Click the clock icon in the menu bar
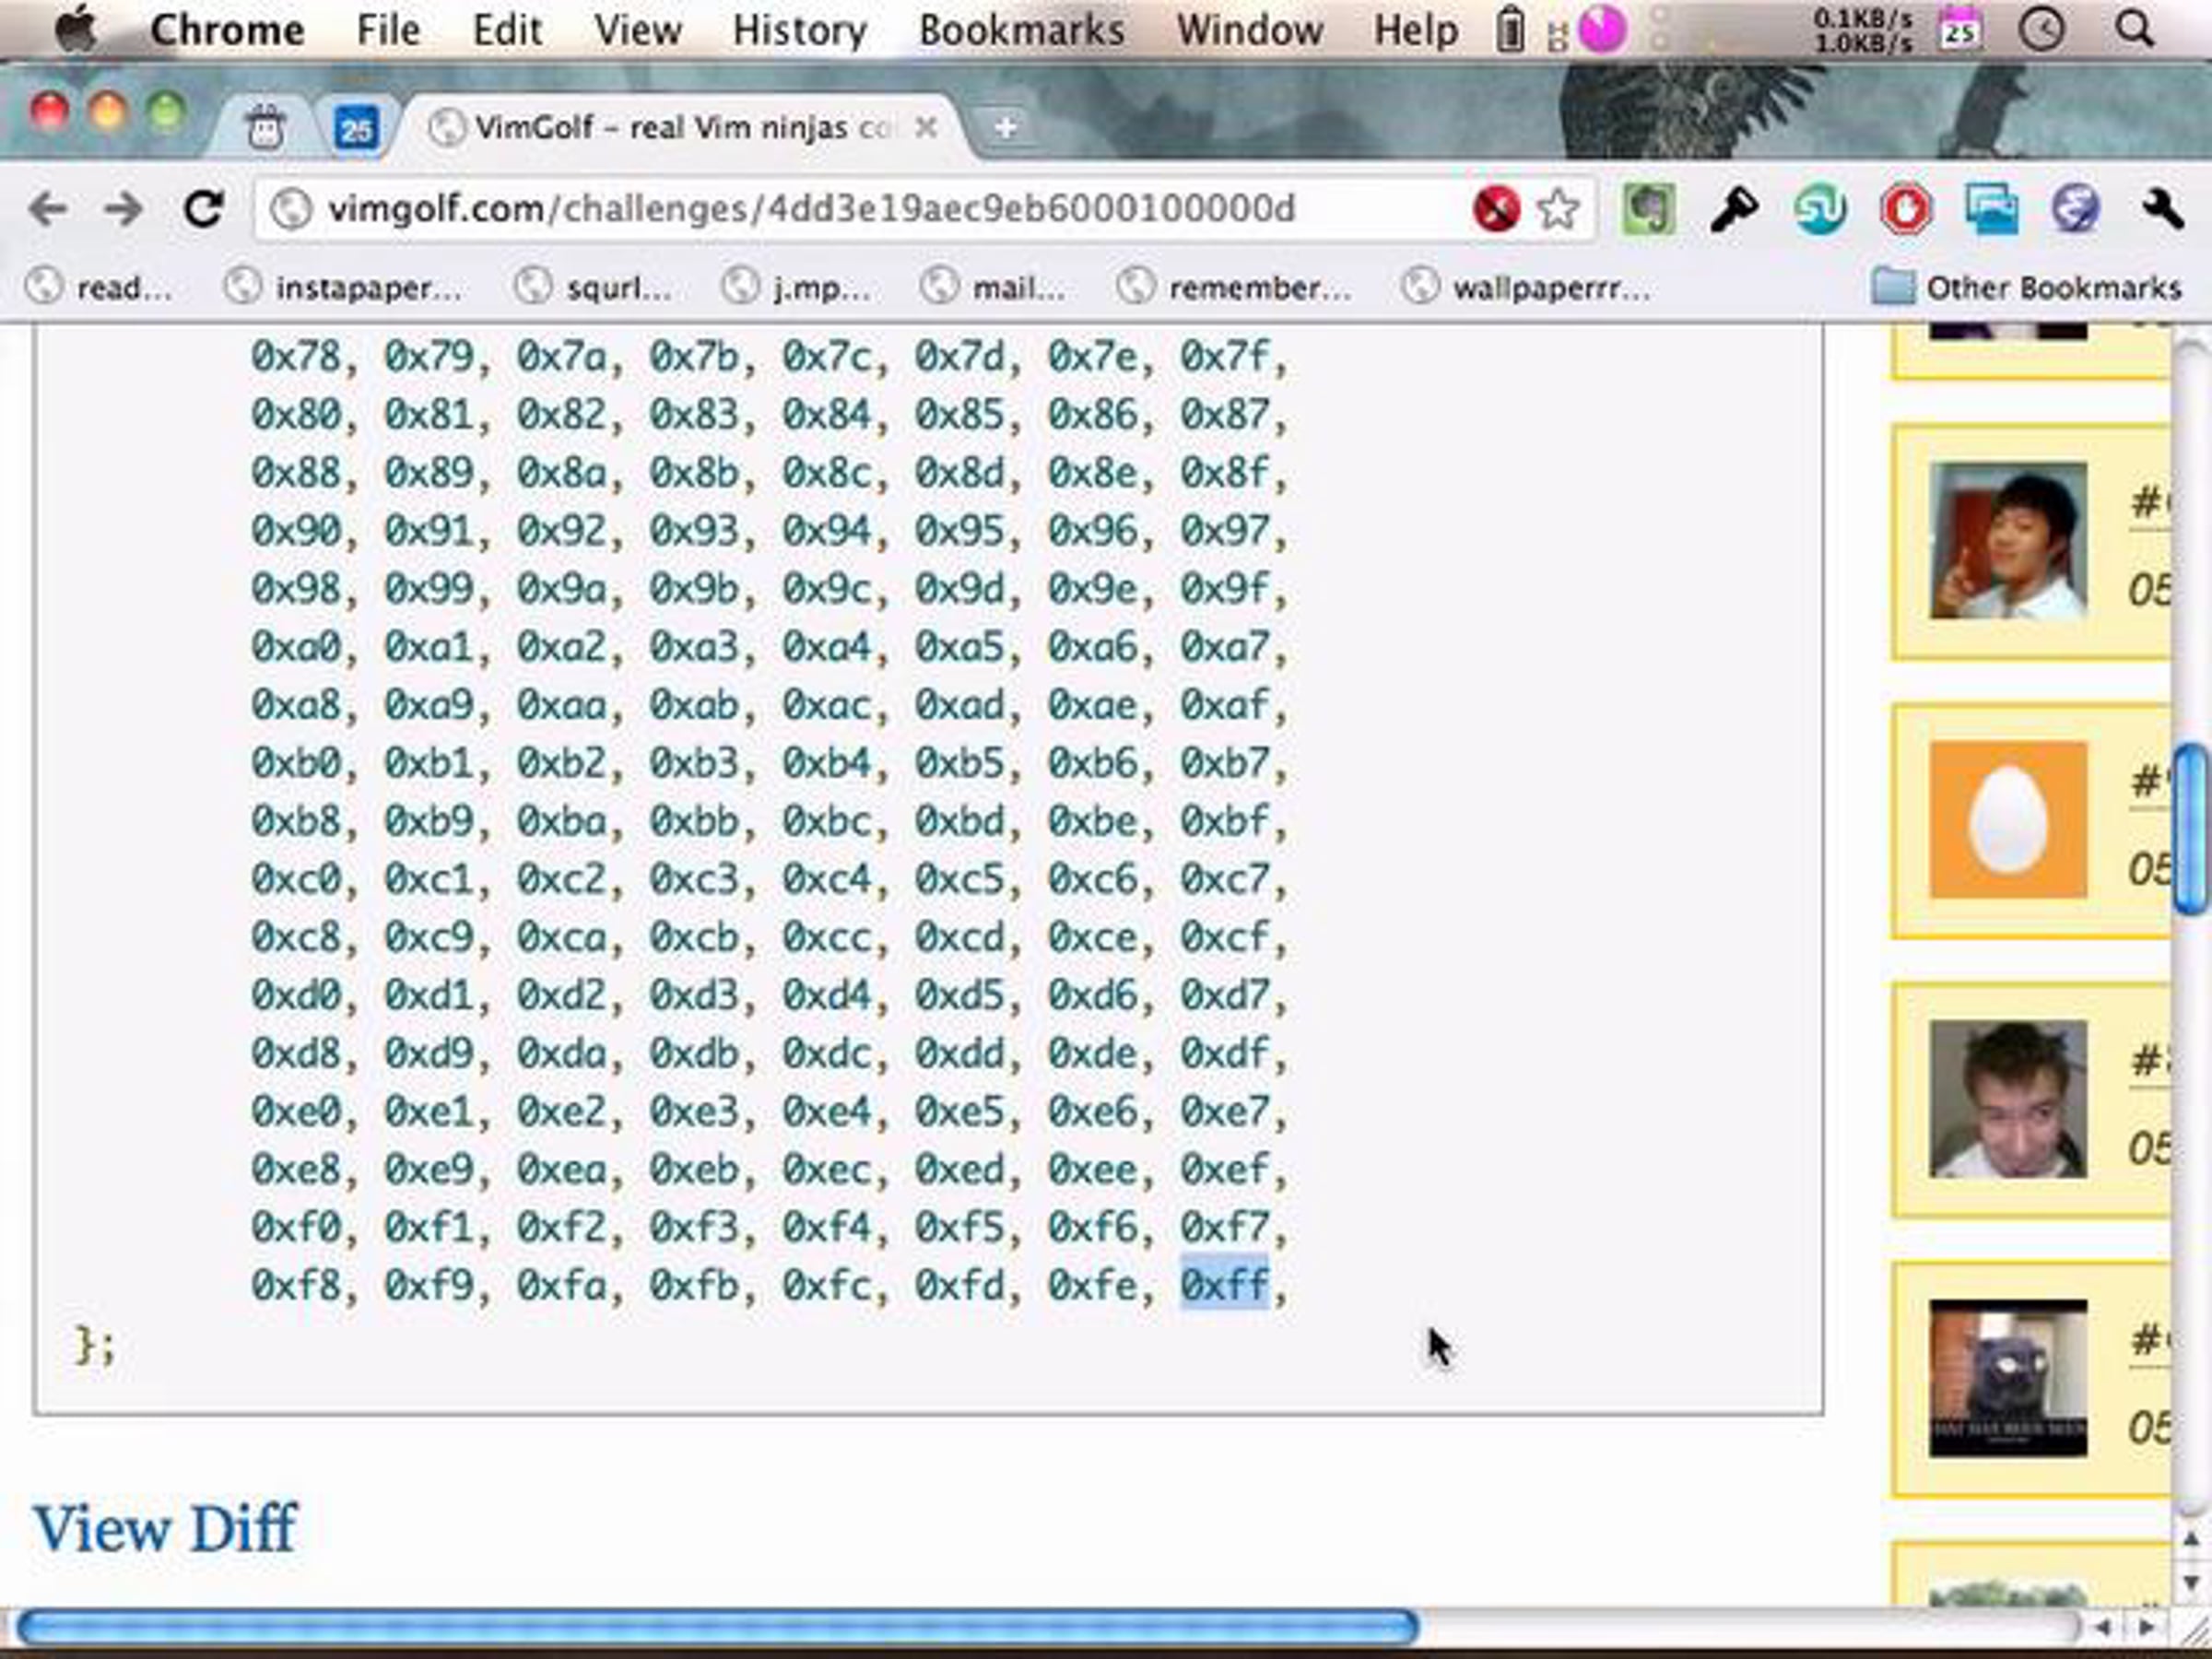Screen dimensions: 2212x1659 click(x=2042, y=29)
